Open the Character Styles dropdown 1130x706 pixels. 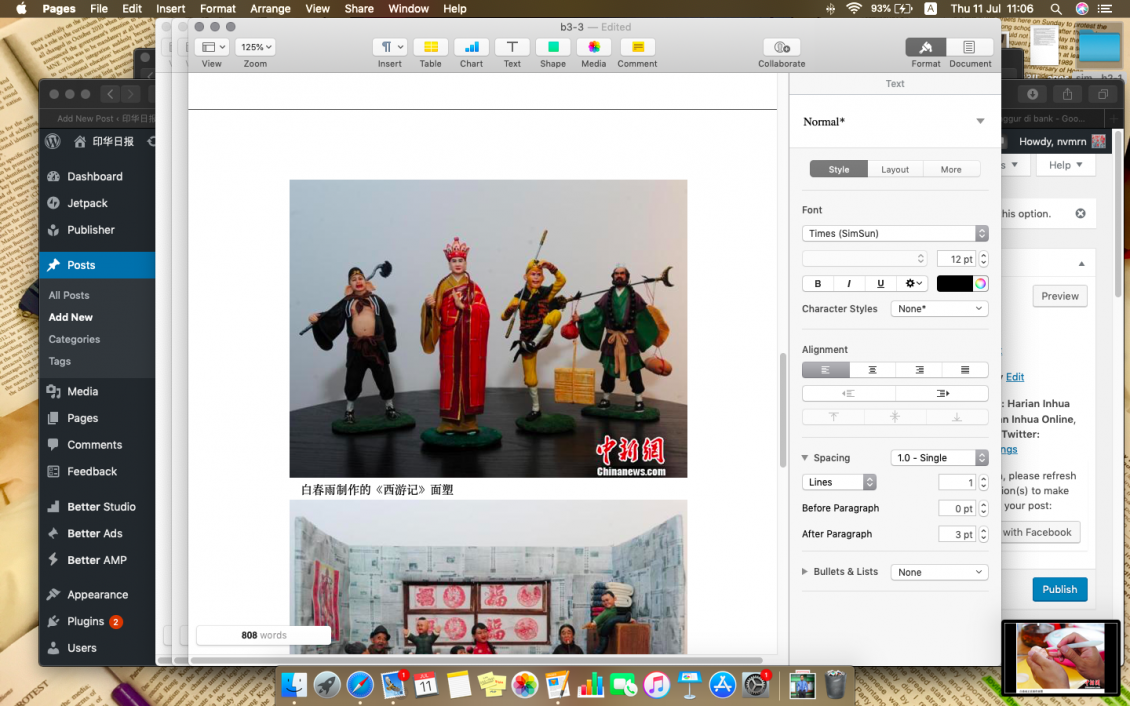tap(939, 309)
